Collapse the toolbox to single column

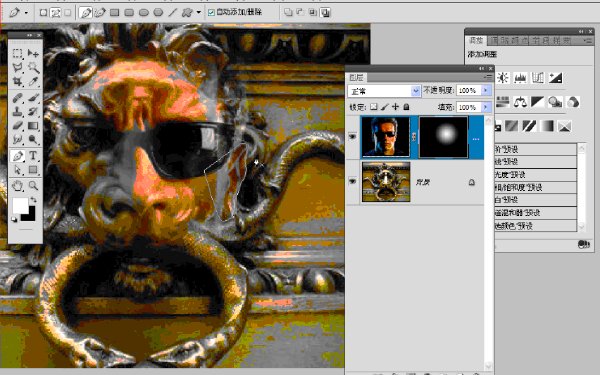(29, 35)
